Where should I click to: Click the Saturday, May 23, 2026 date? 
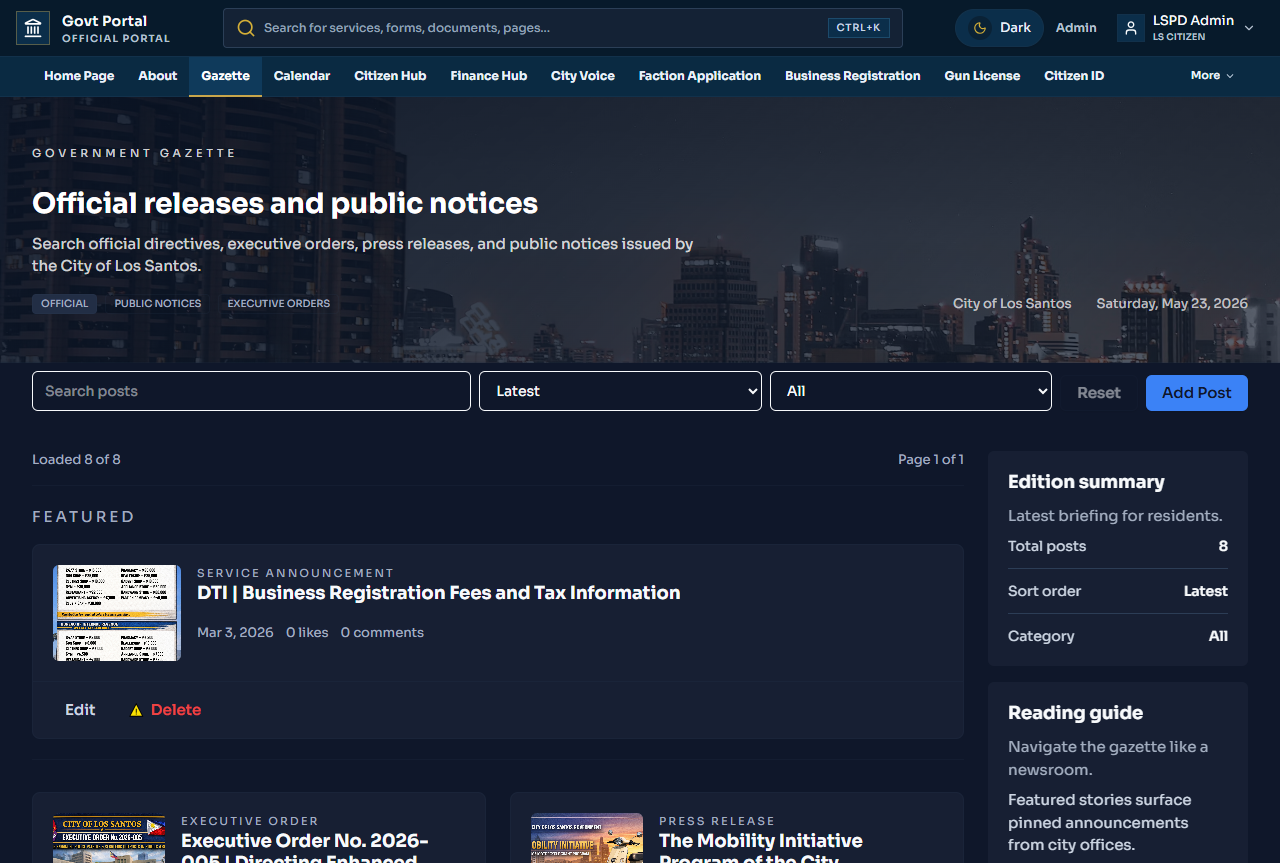click(1172, 304)
